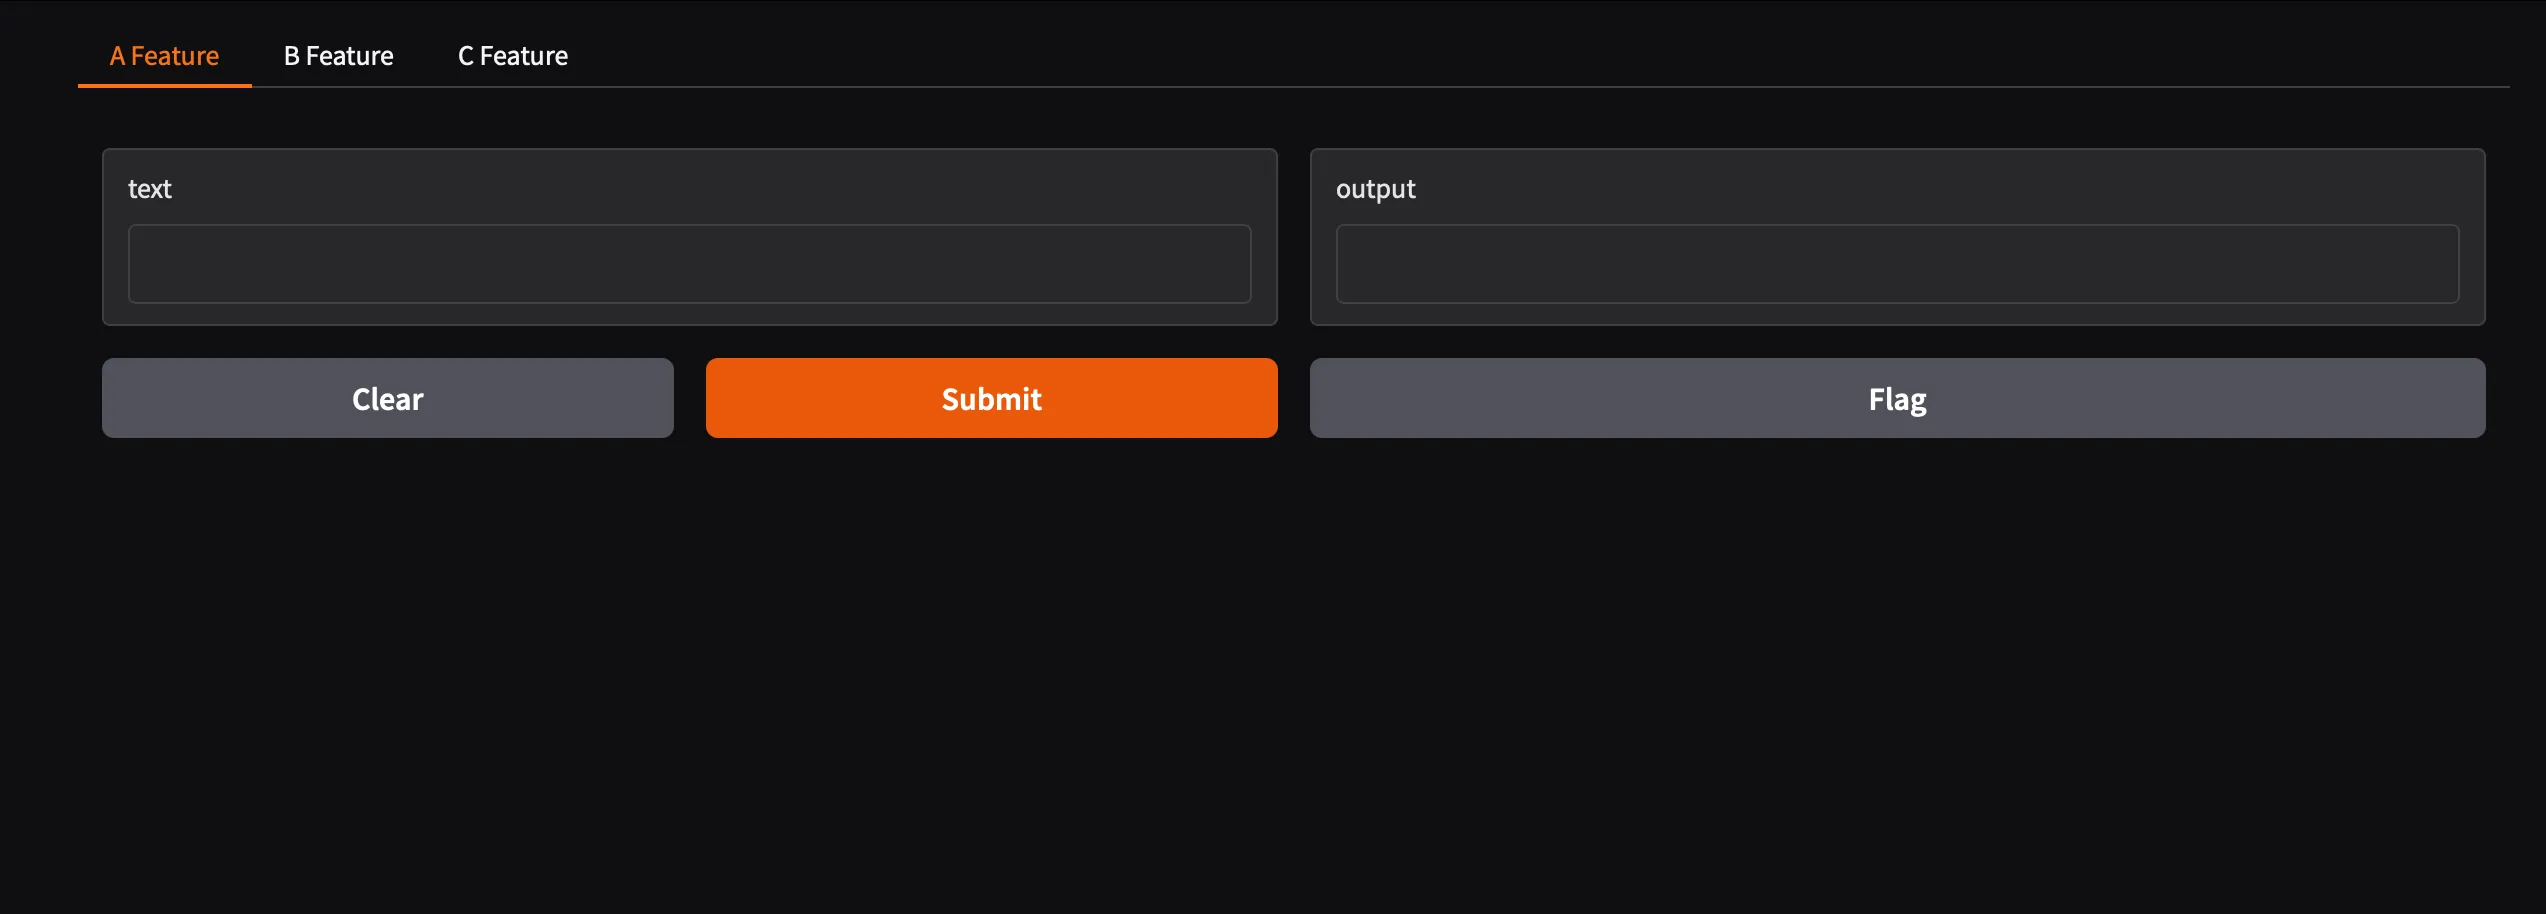This screenshot has height=914, width=2546.
Task: Activate the tab labeled C Feature
Action: 513,56
